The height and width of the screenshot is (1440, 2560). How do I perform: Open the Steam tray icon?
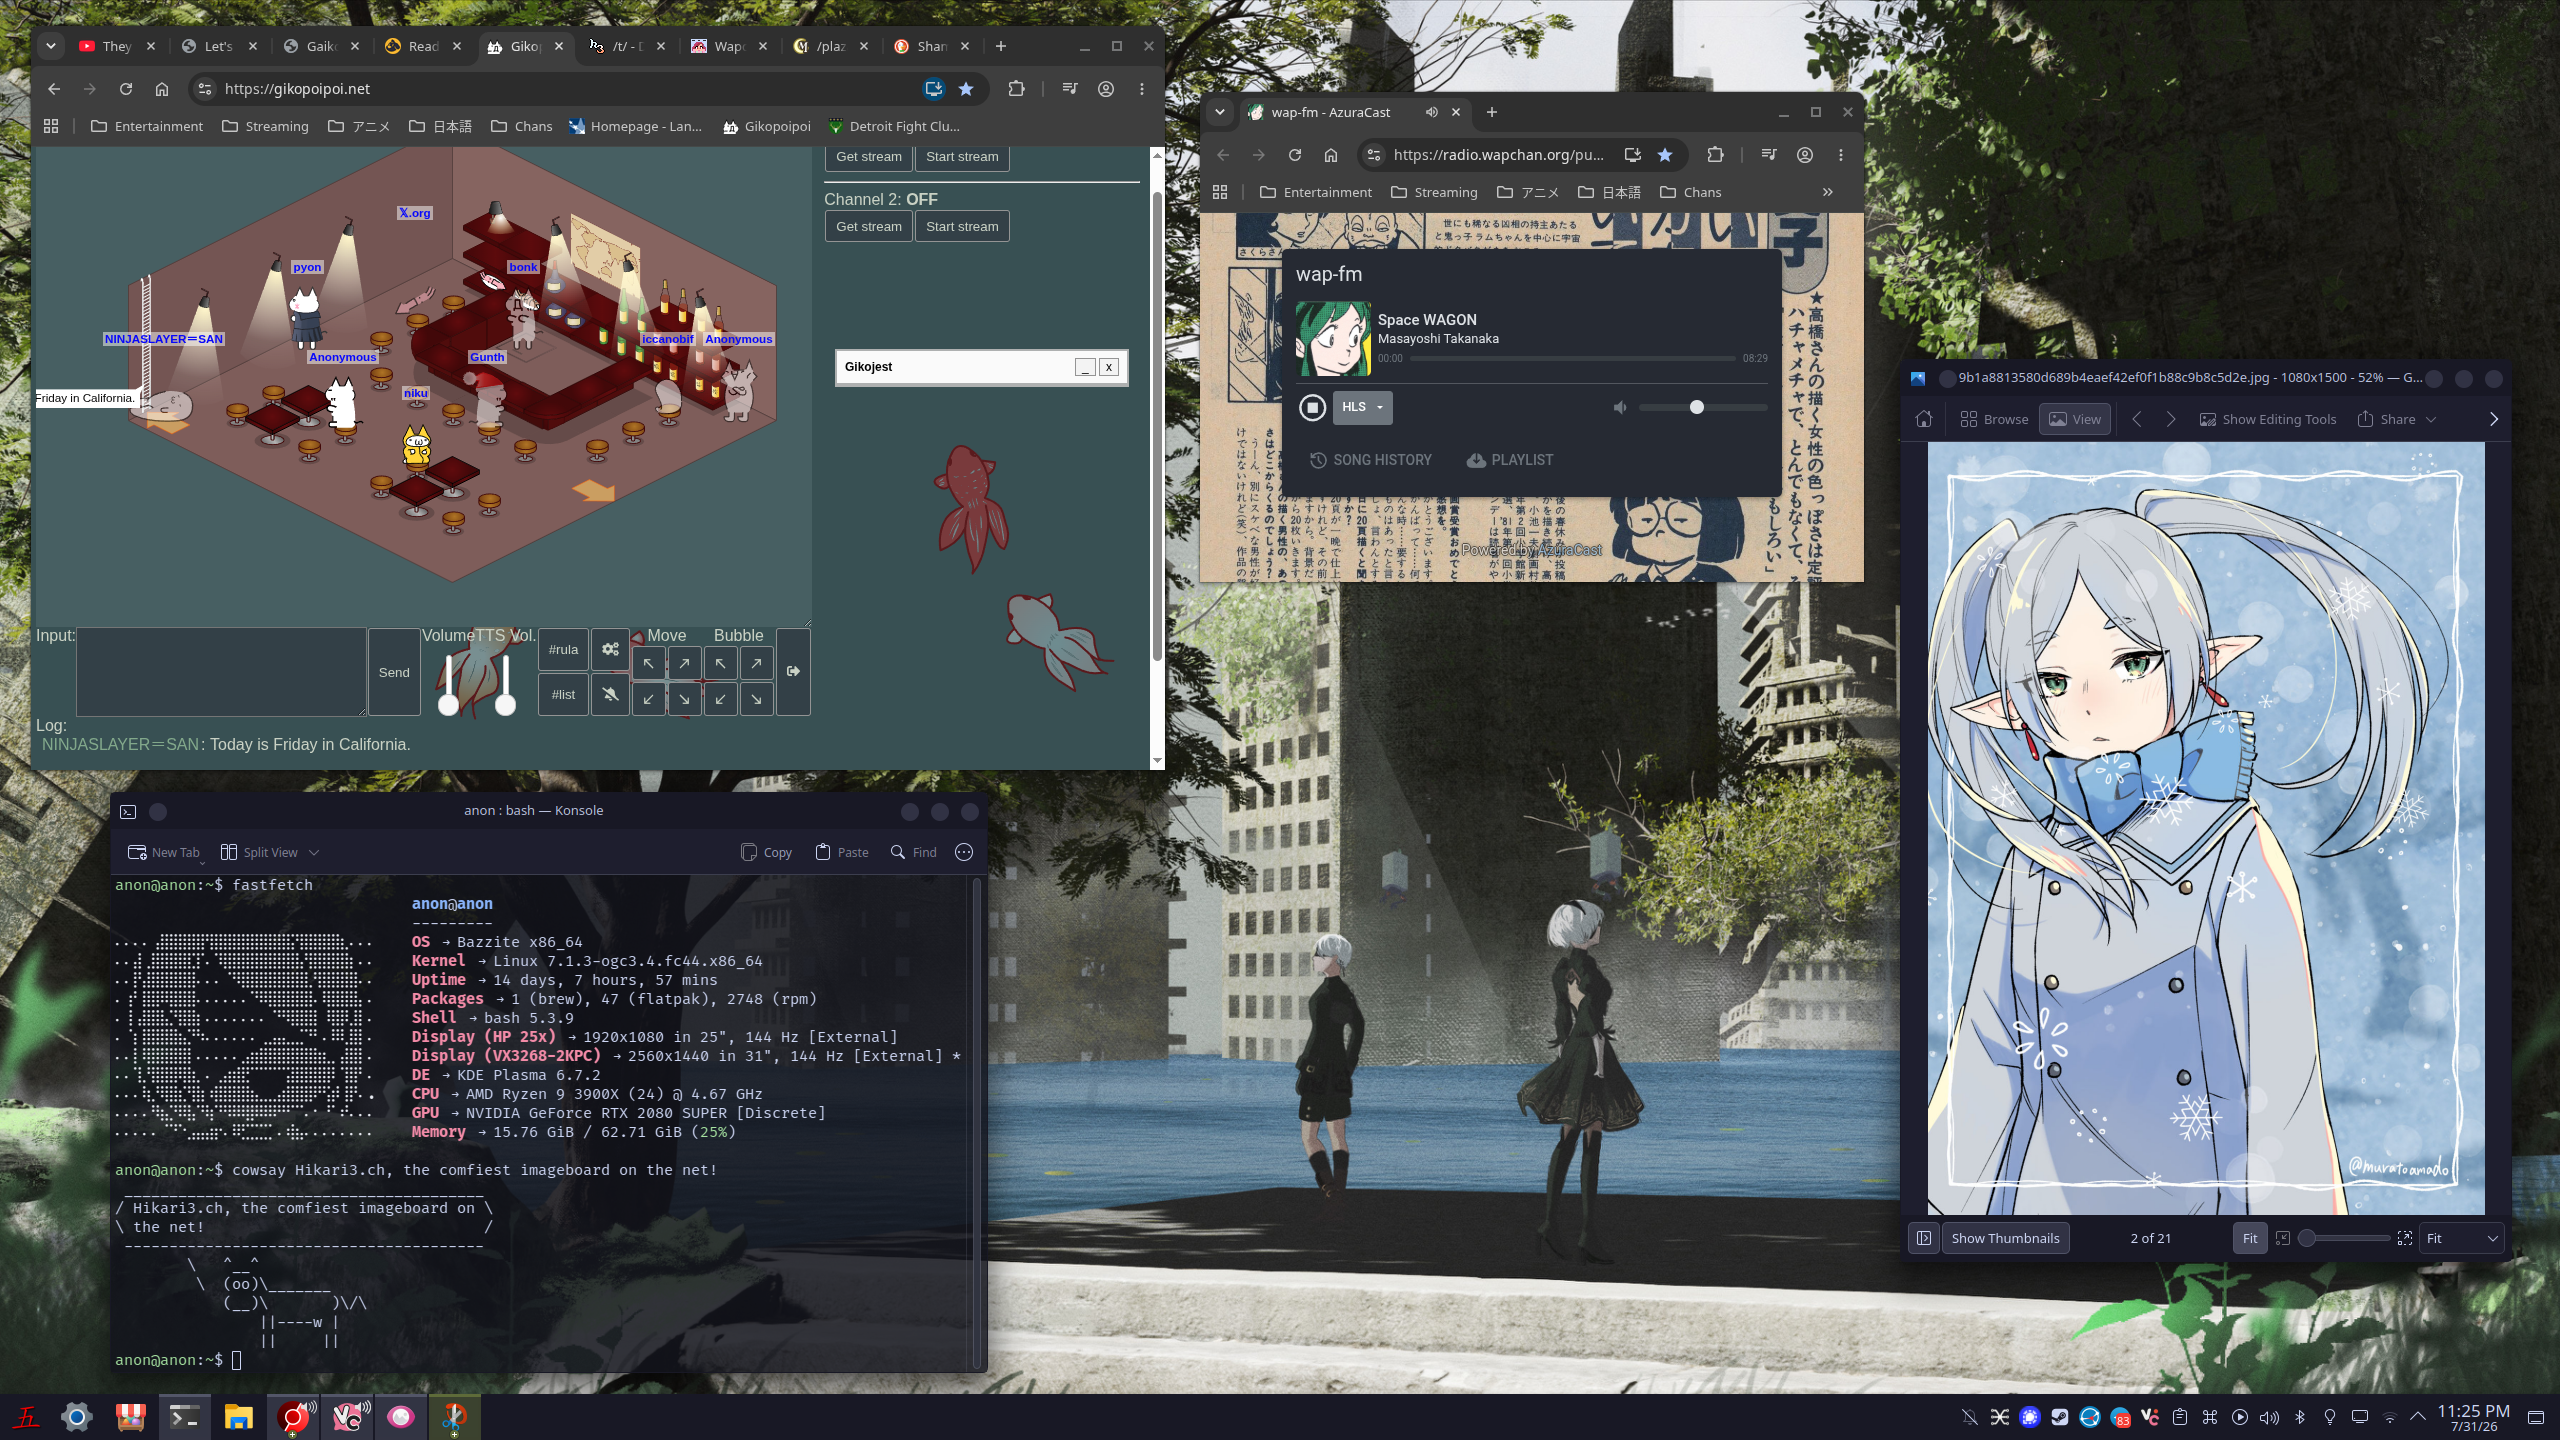[x=2060, y=1417]
